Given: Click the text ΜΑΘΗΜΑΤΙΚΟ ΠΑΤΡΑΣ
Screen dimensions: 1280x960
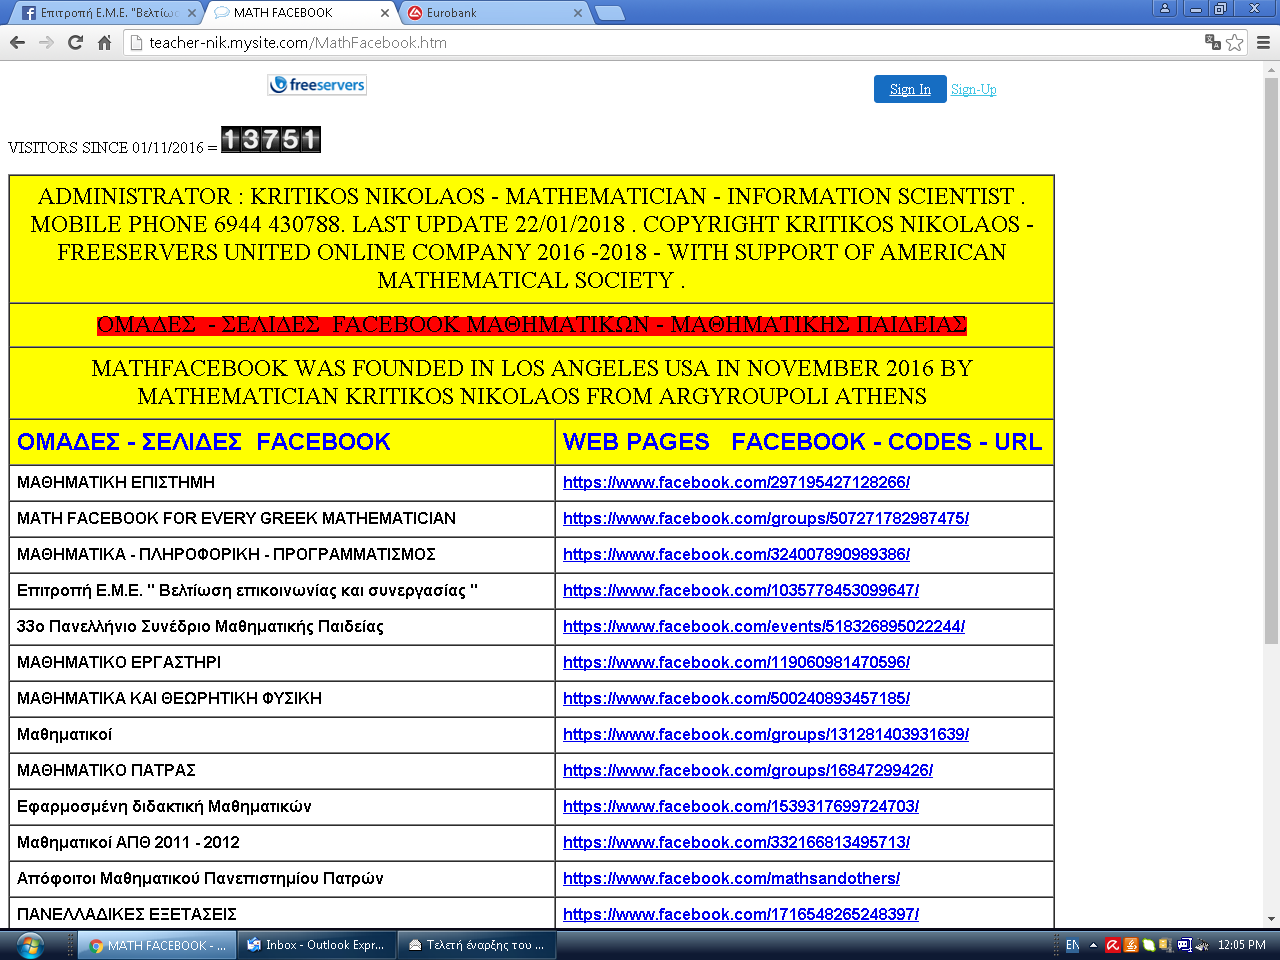Looking at the screenshot, I should coord(106,770).
